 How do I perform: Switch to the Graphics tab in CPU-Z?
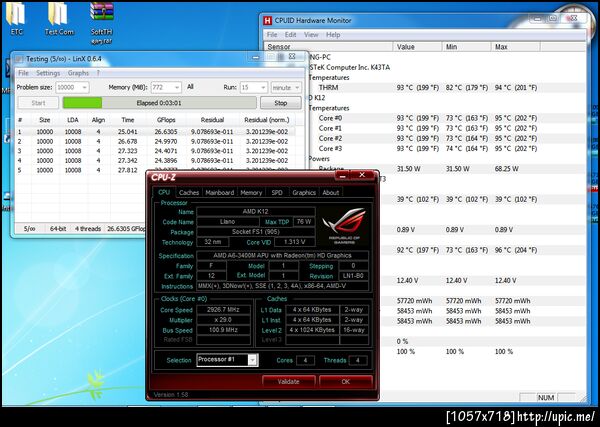(304, 192)
